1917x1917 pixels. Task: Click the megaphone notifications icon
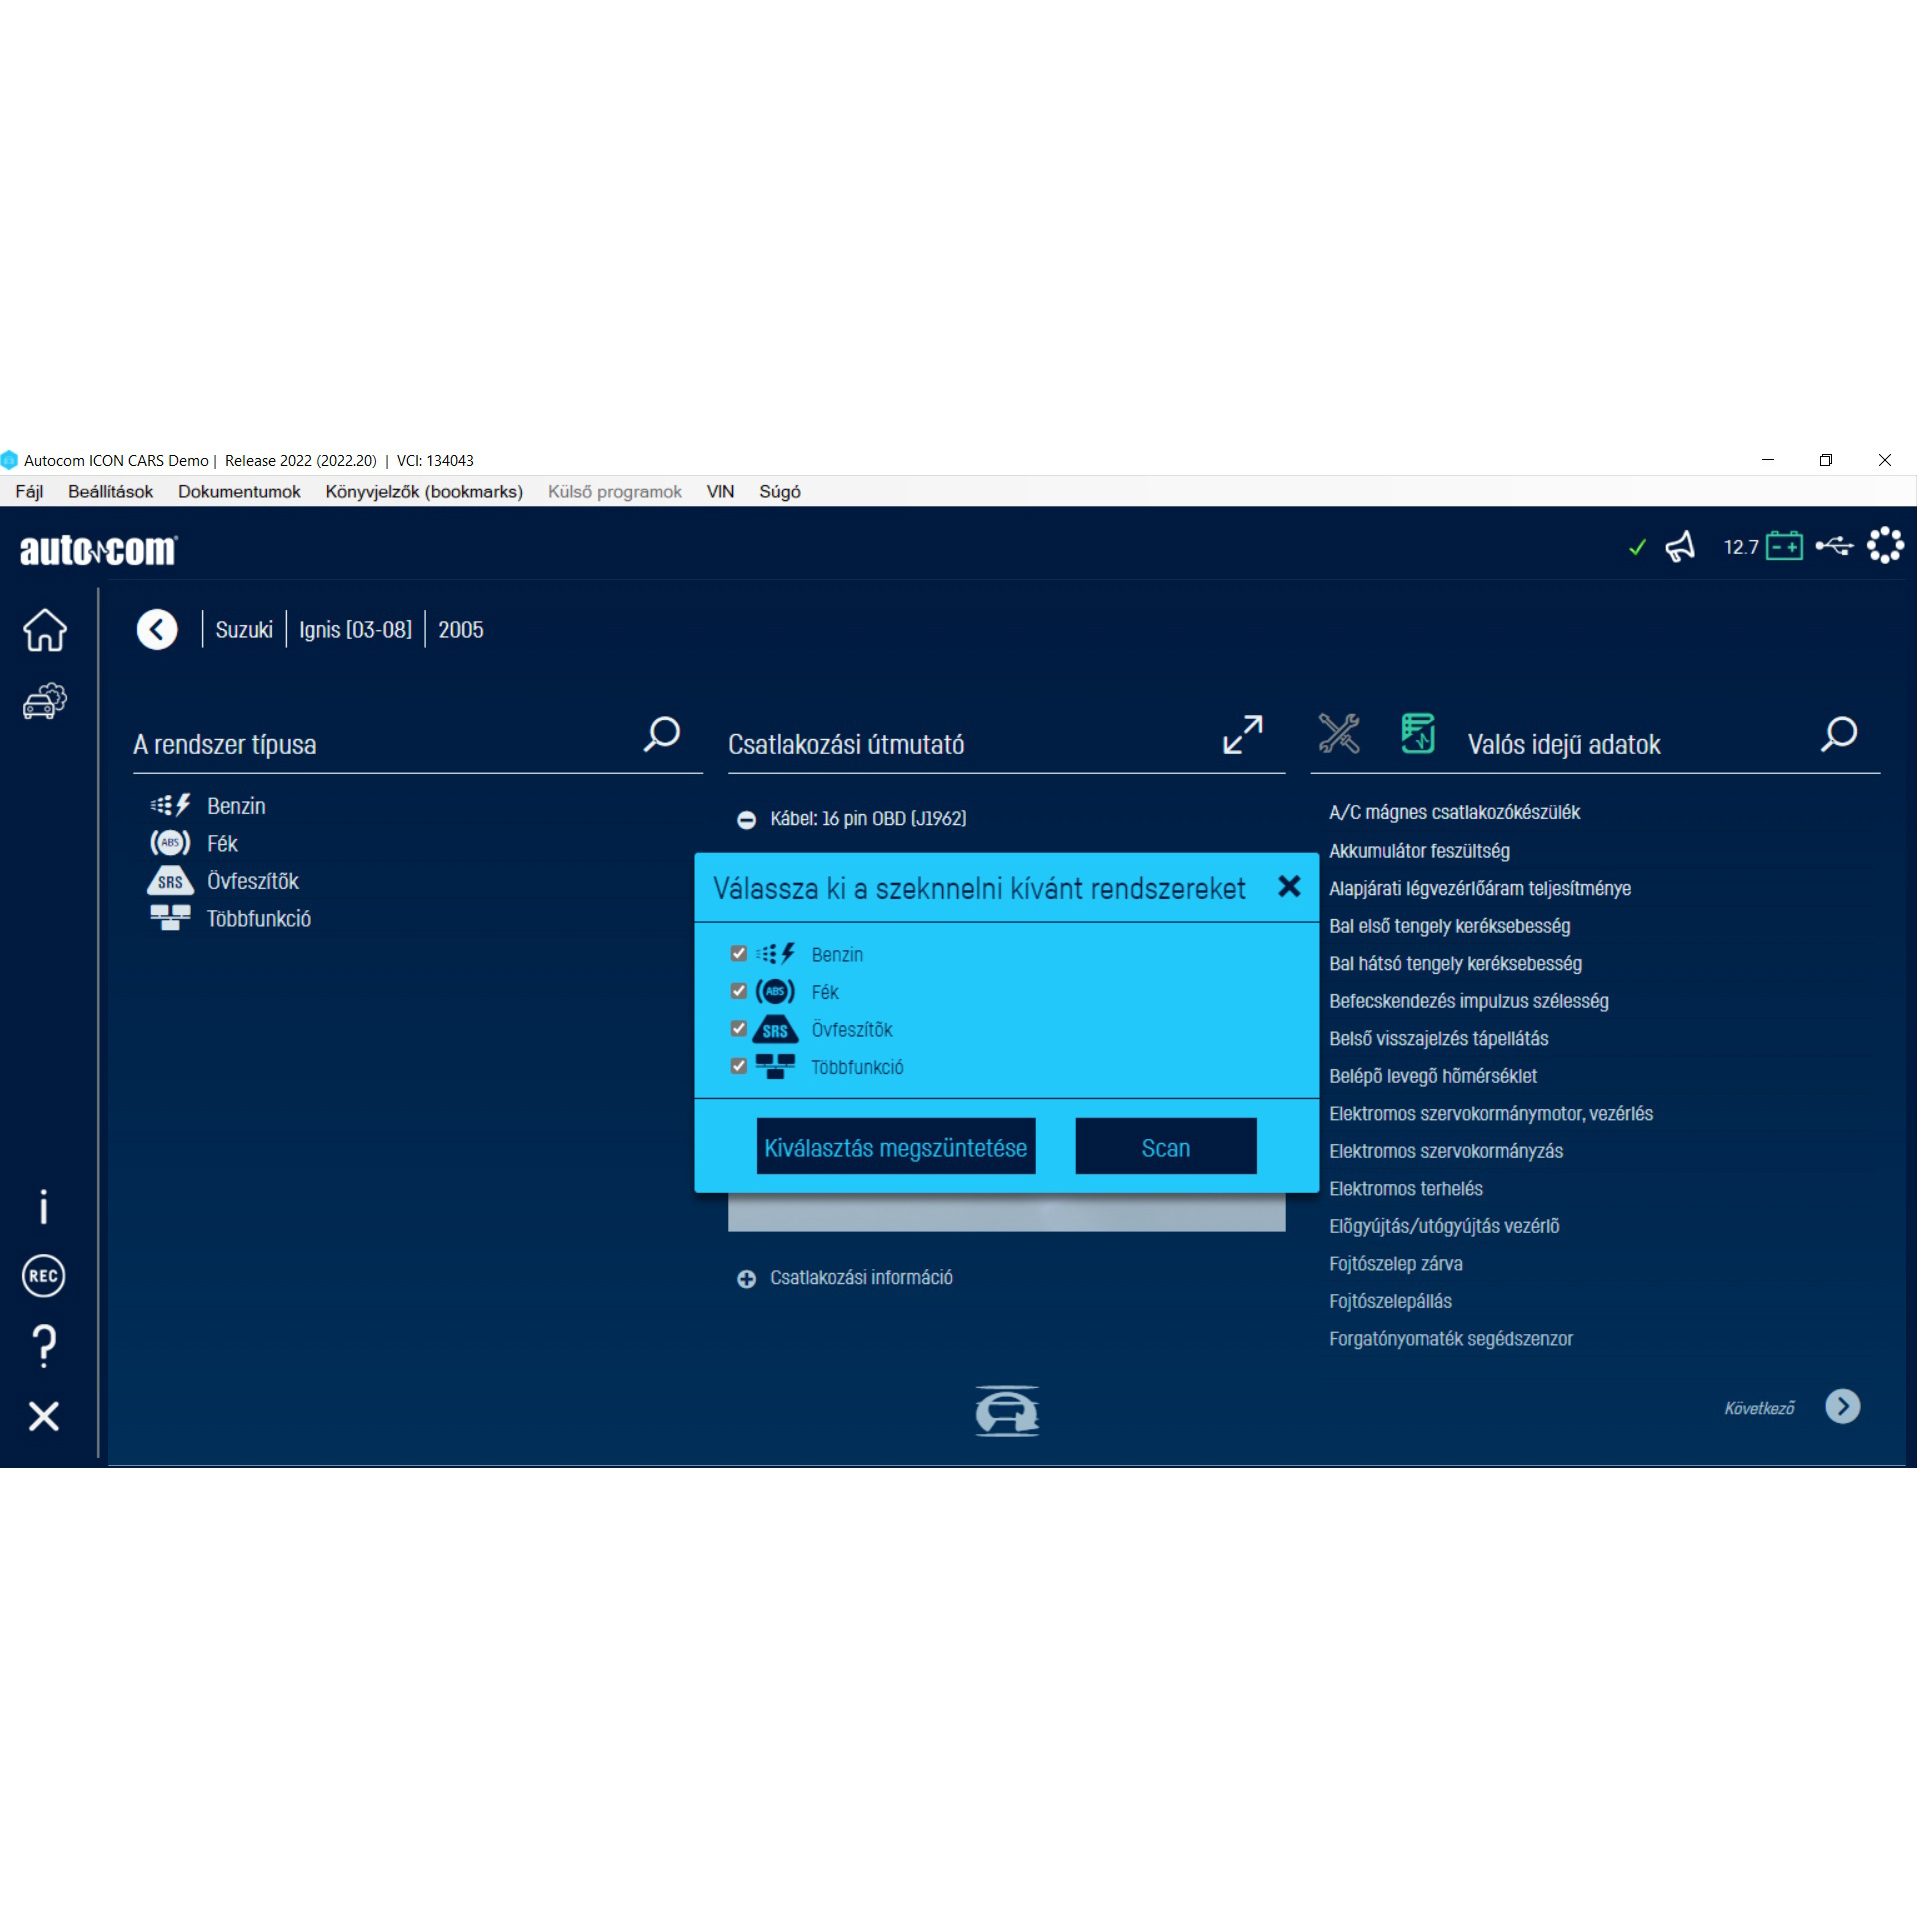point(1680,547)
